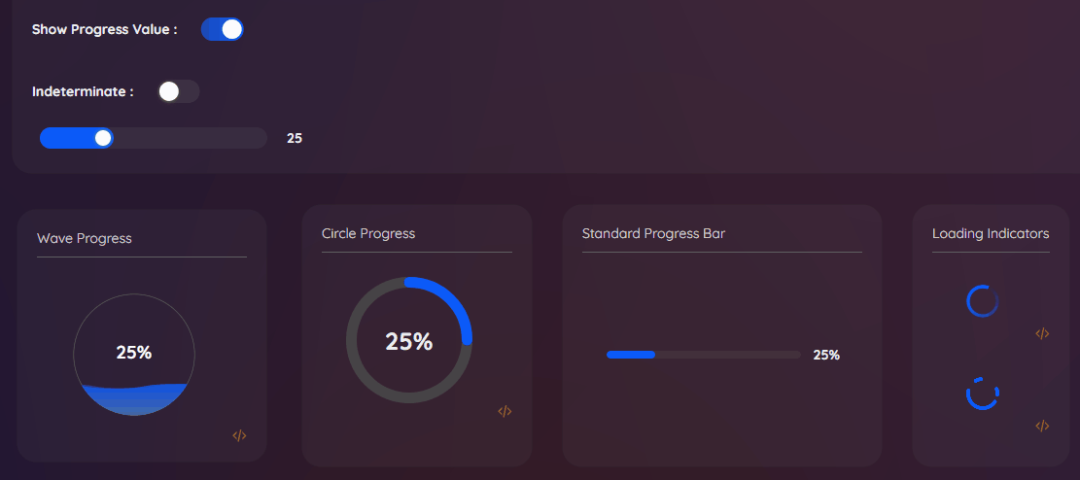Click the bottom dashed loading spinner
This screenshot has width=1080, height=480.
pos(982,393)
